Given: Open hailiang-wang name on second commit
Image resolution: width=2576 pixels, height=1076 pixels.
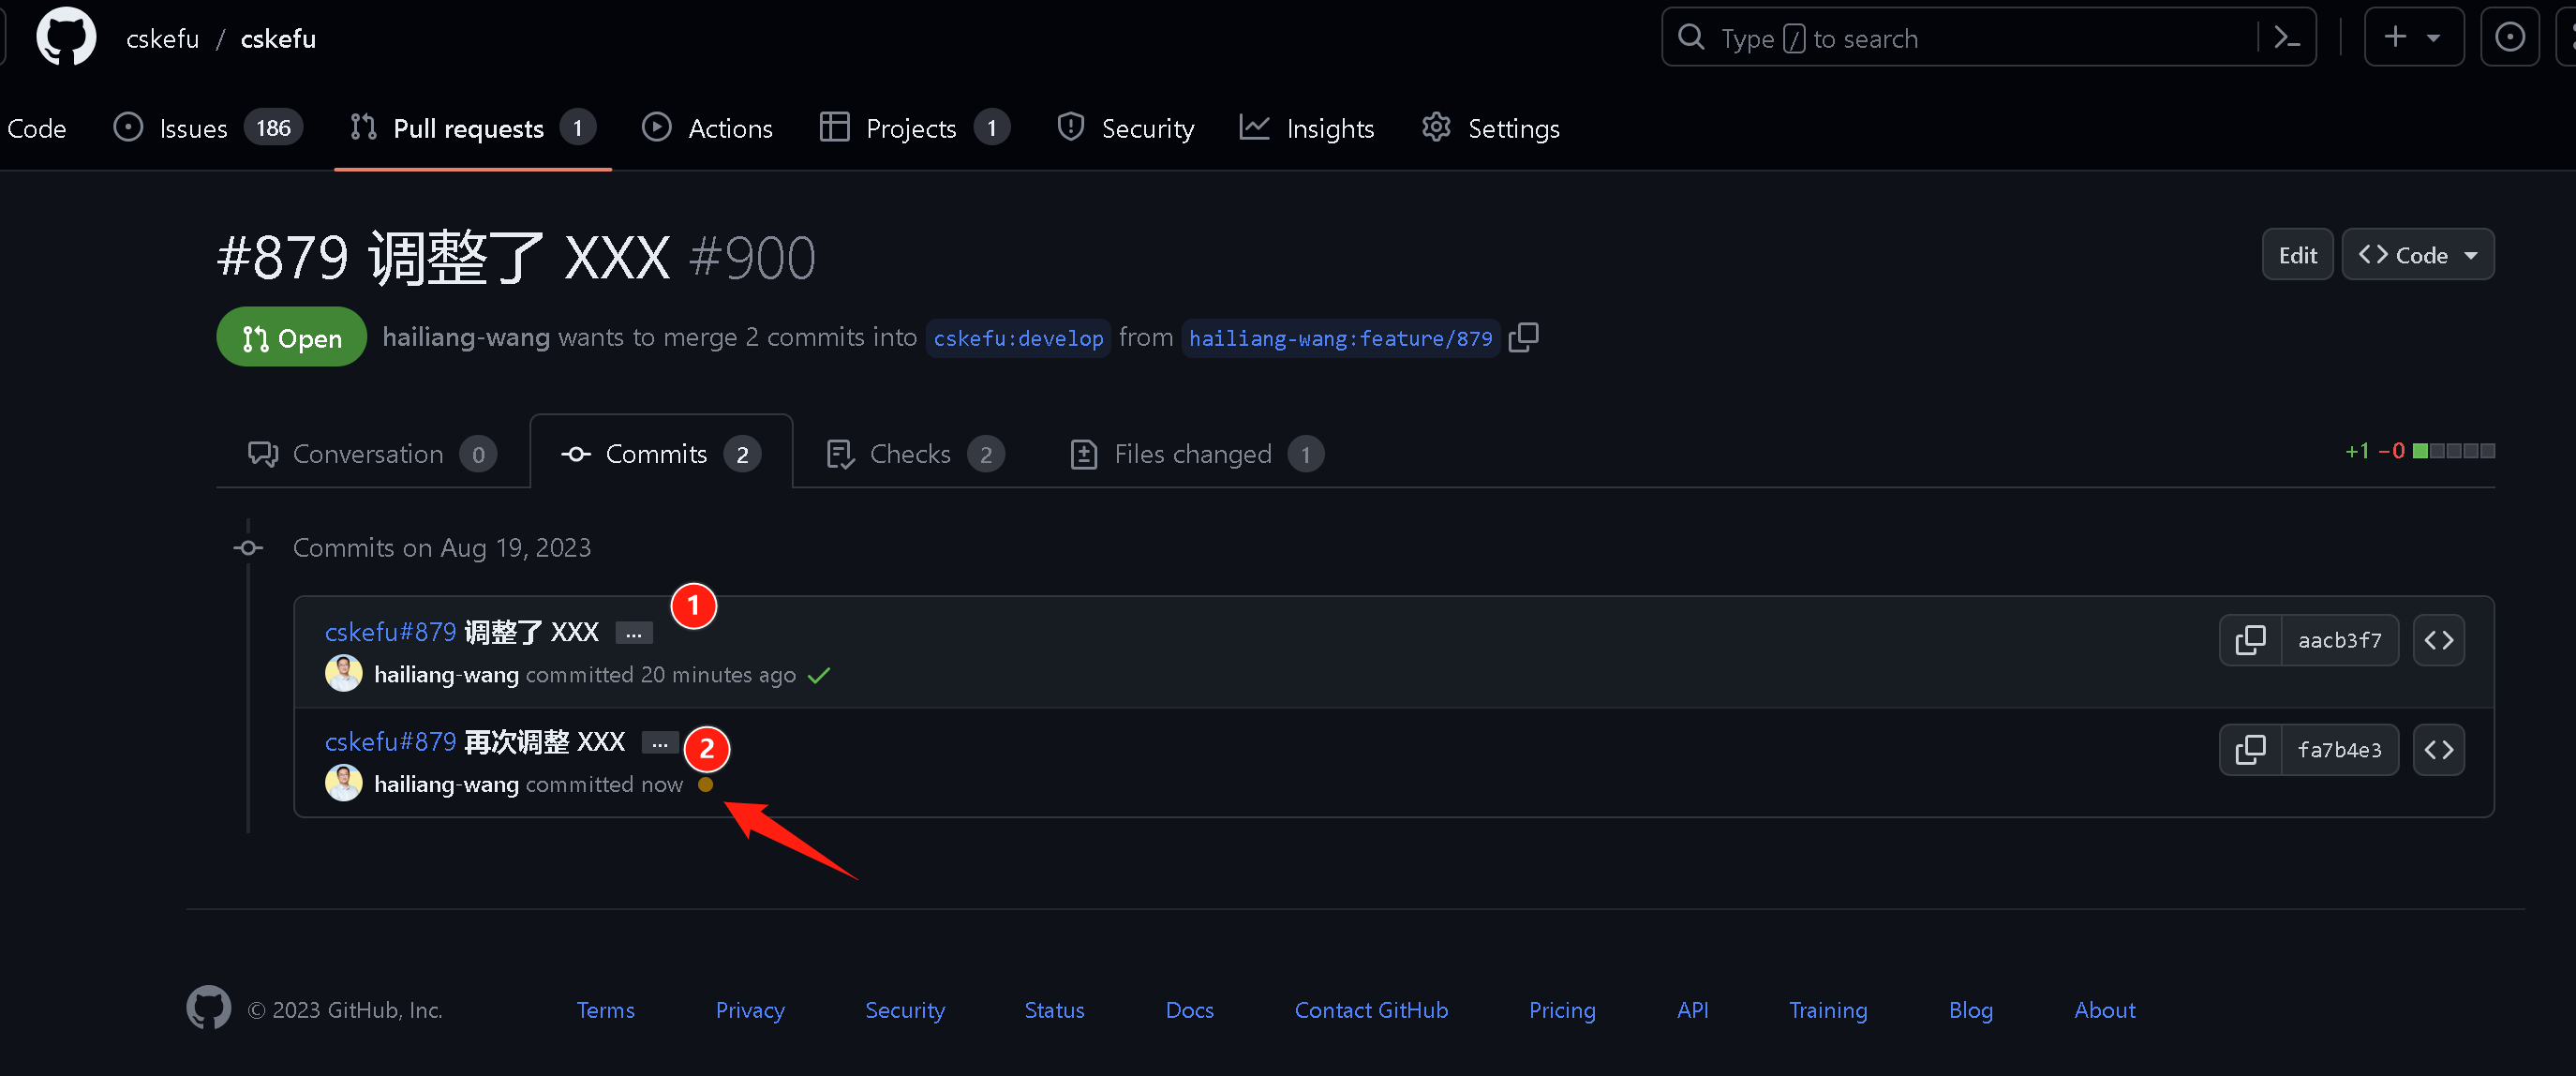Looking at the screenshot, I should (446, 784).
